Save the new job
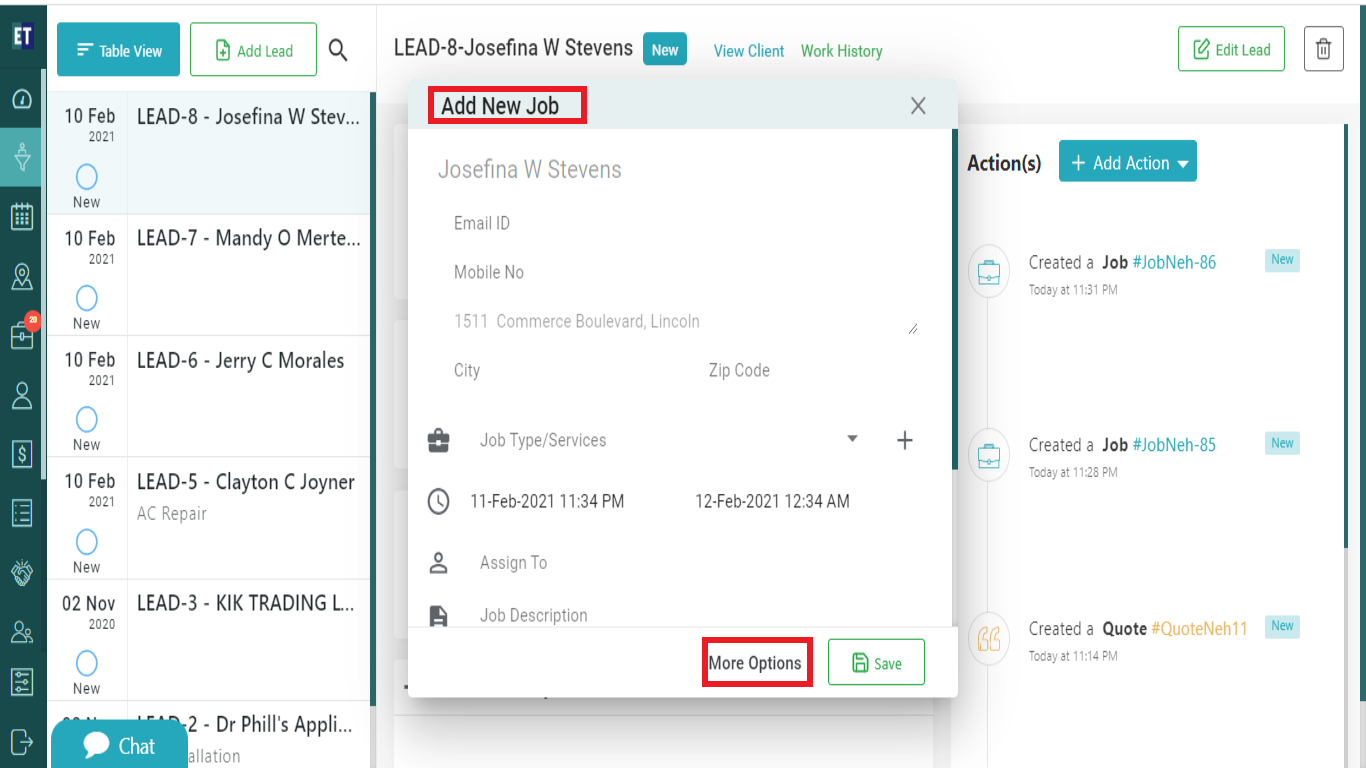The image size is (1366, 768). 876,663
